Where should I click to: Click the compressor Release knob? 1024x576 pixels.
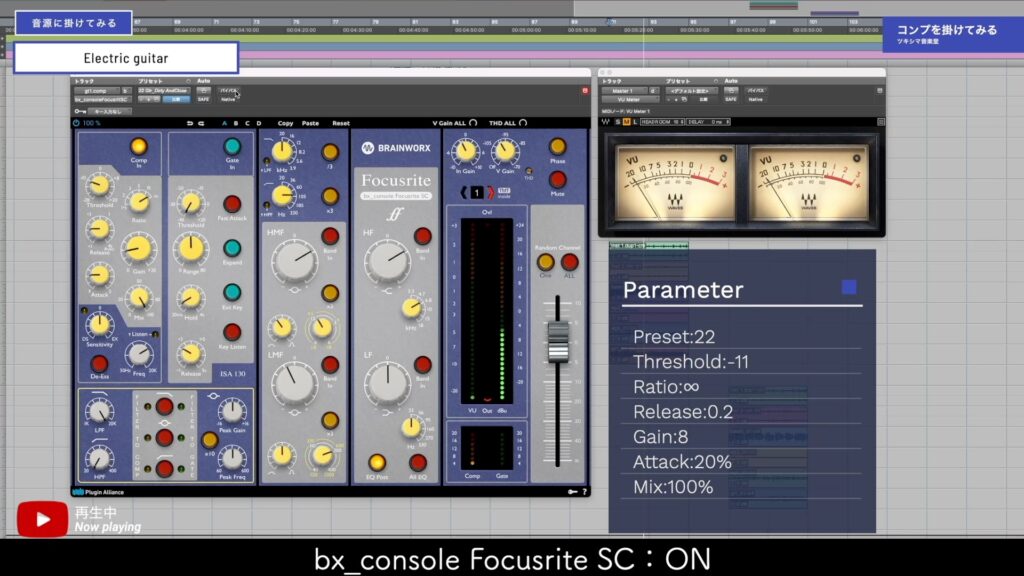pos(99,229)
